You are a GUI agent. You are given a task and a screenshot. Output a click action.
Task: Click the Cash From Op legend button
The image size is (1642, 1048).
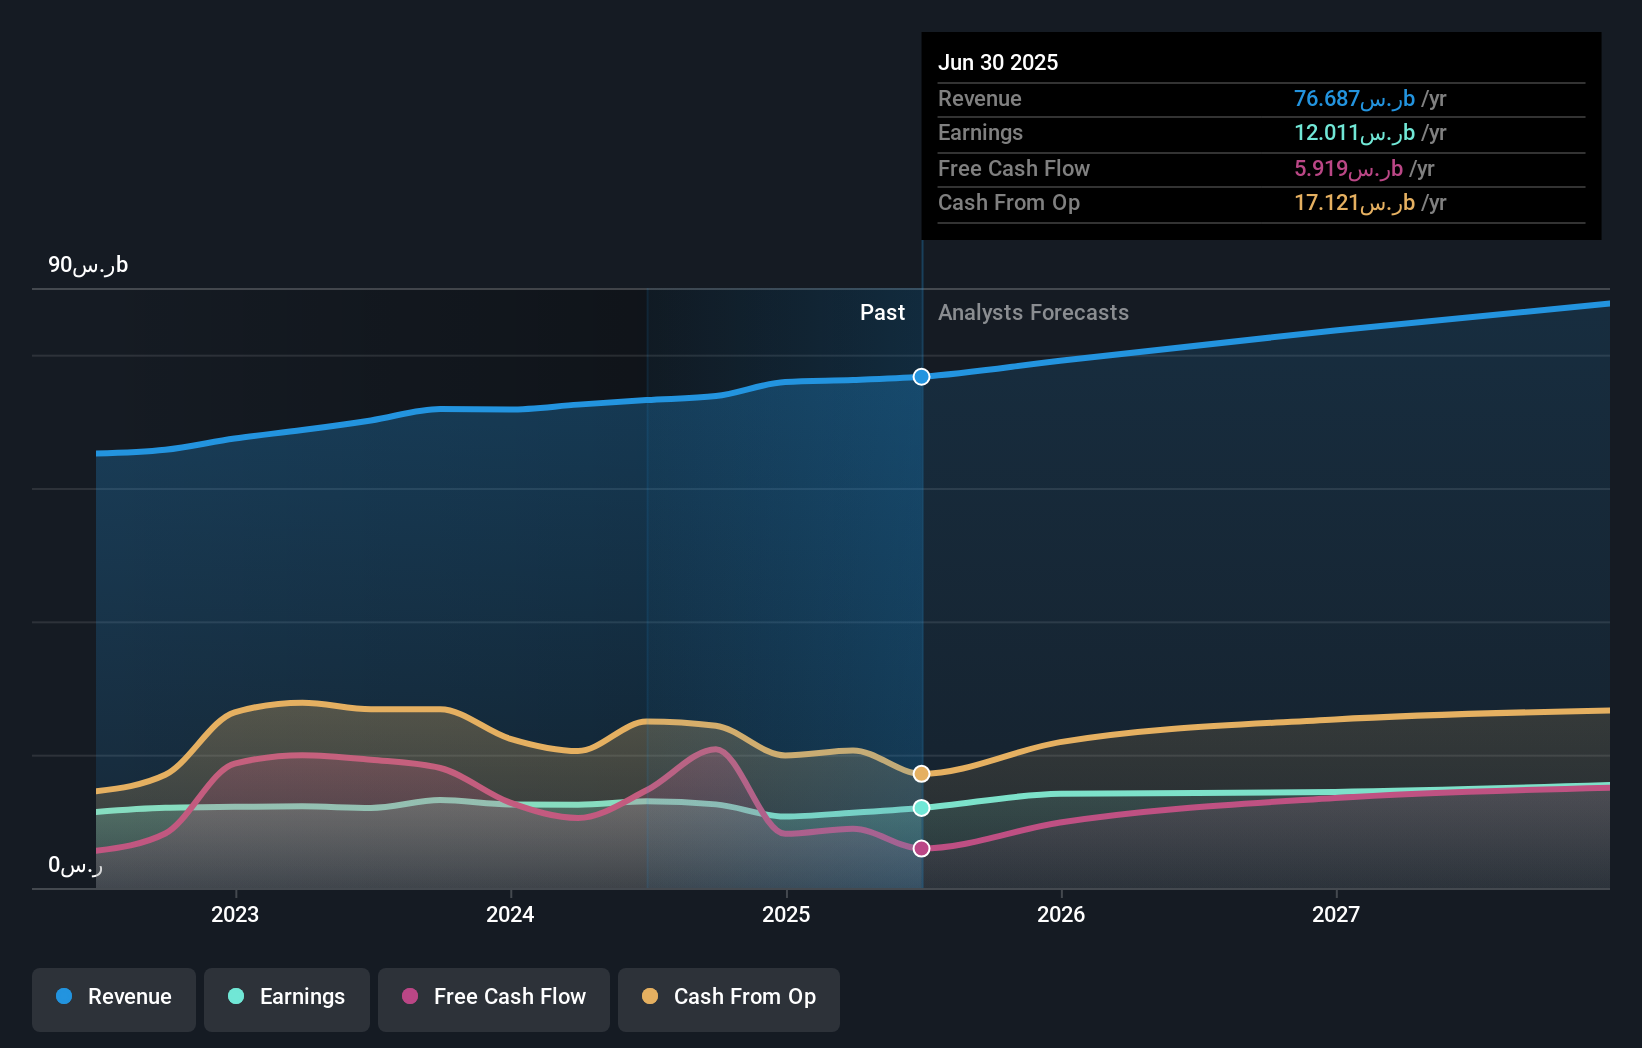(x=729, y=999)
